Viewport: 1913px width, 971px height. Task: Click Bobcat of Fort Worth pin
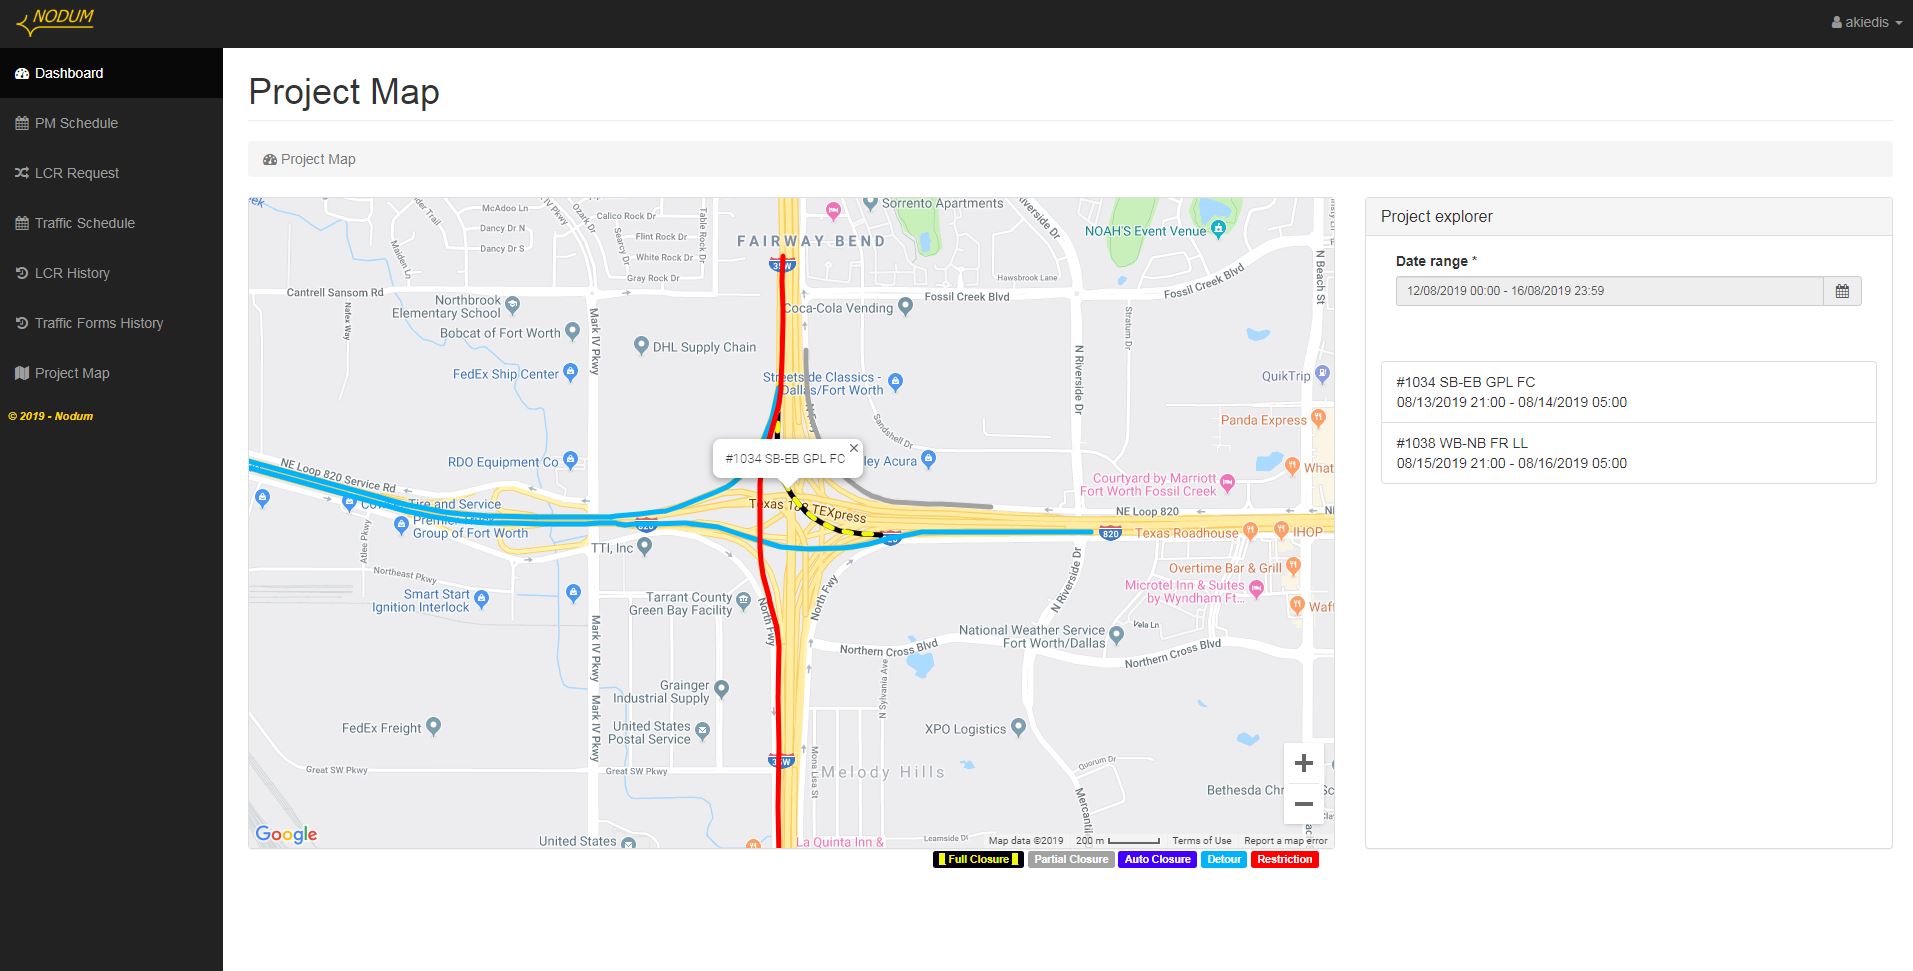coord(572,331)
